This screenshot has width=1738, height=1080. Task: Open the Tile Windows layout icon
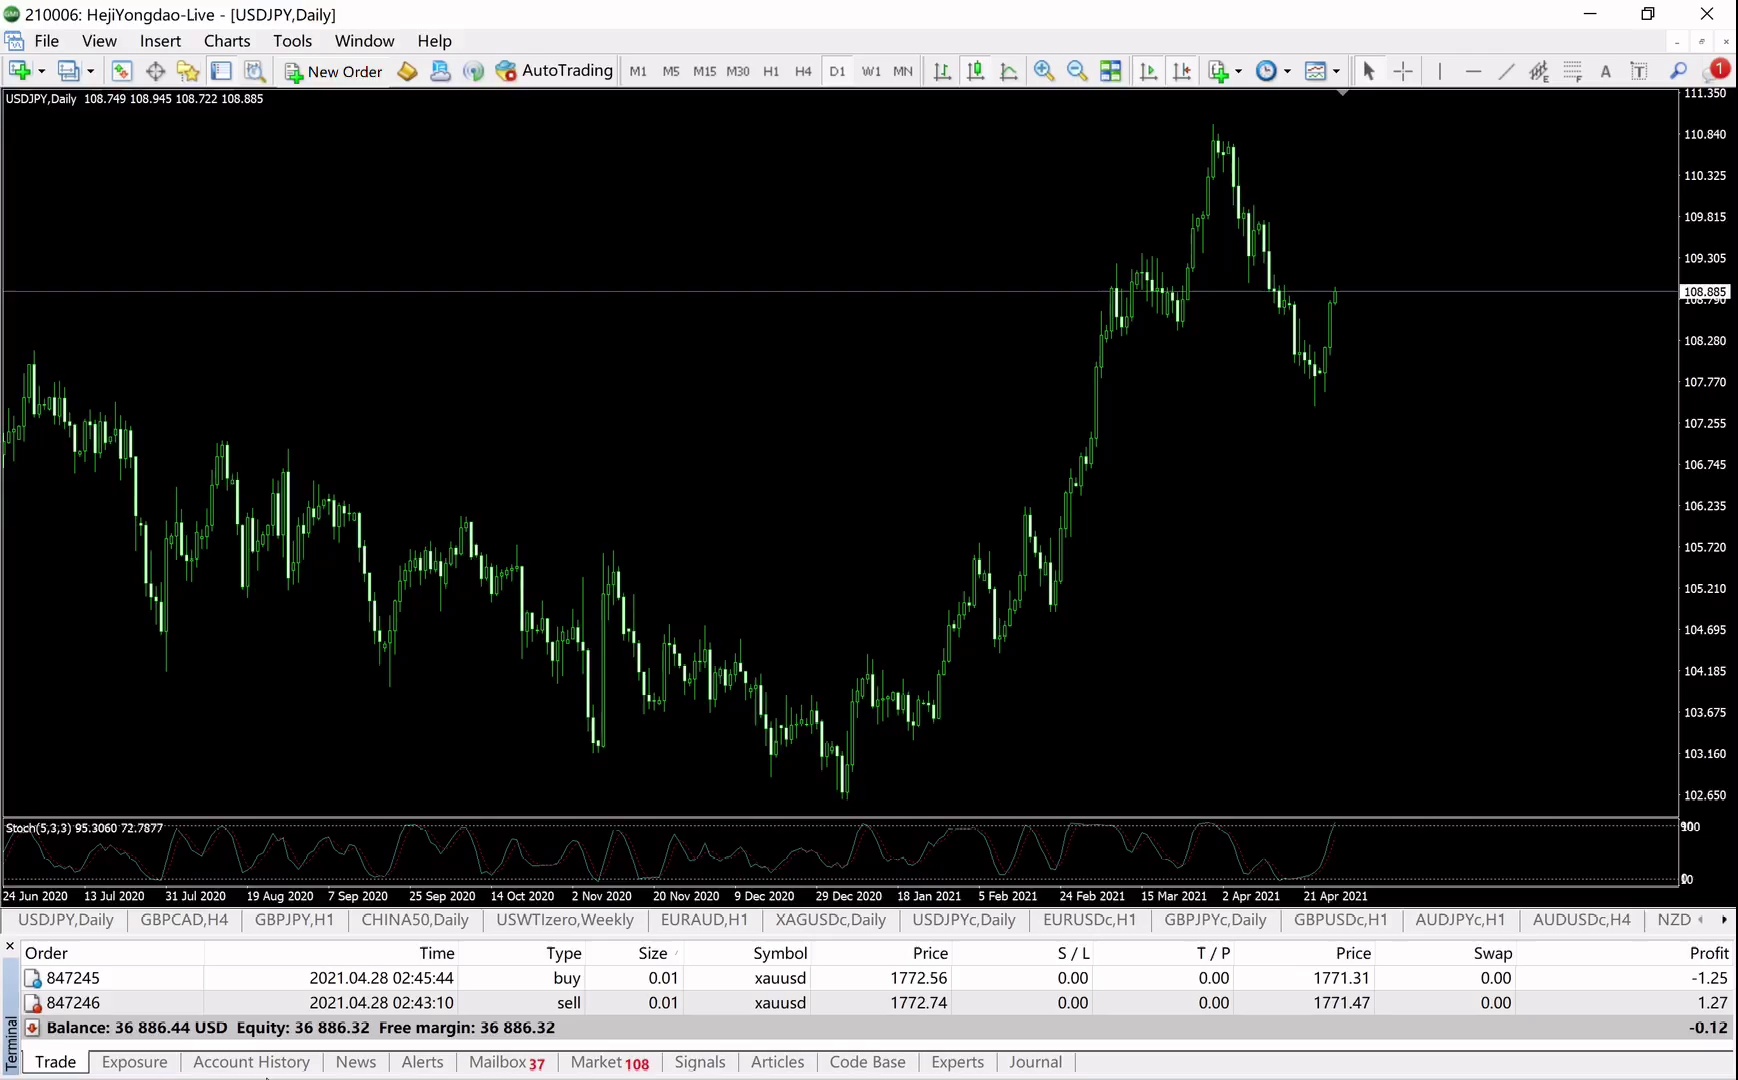point(1110,71)
